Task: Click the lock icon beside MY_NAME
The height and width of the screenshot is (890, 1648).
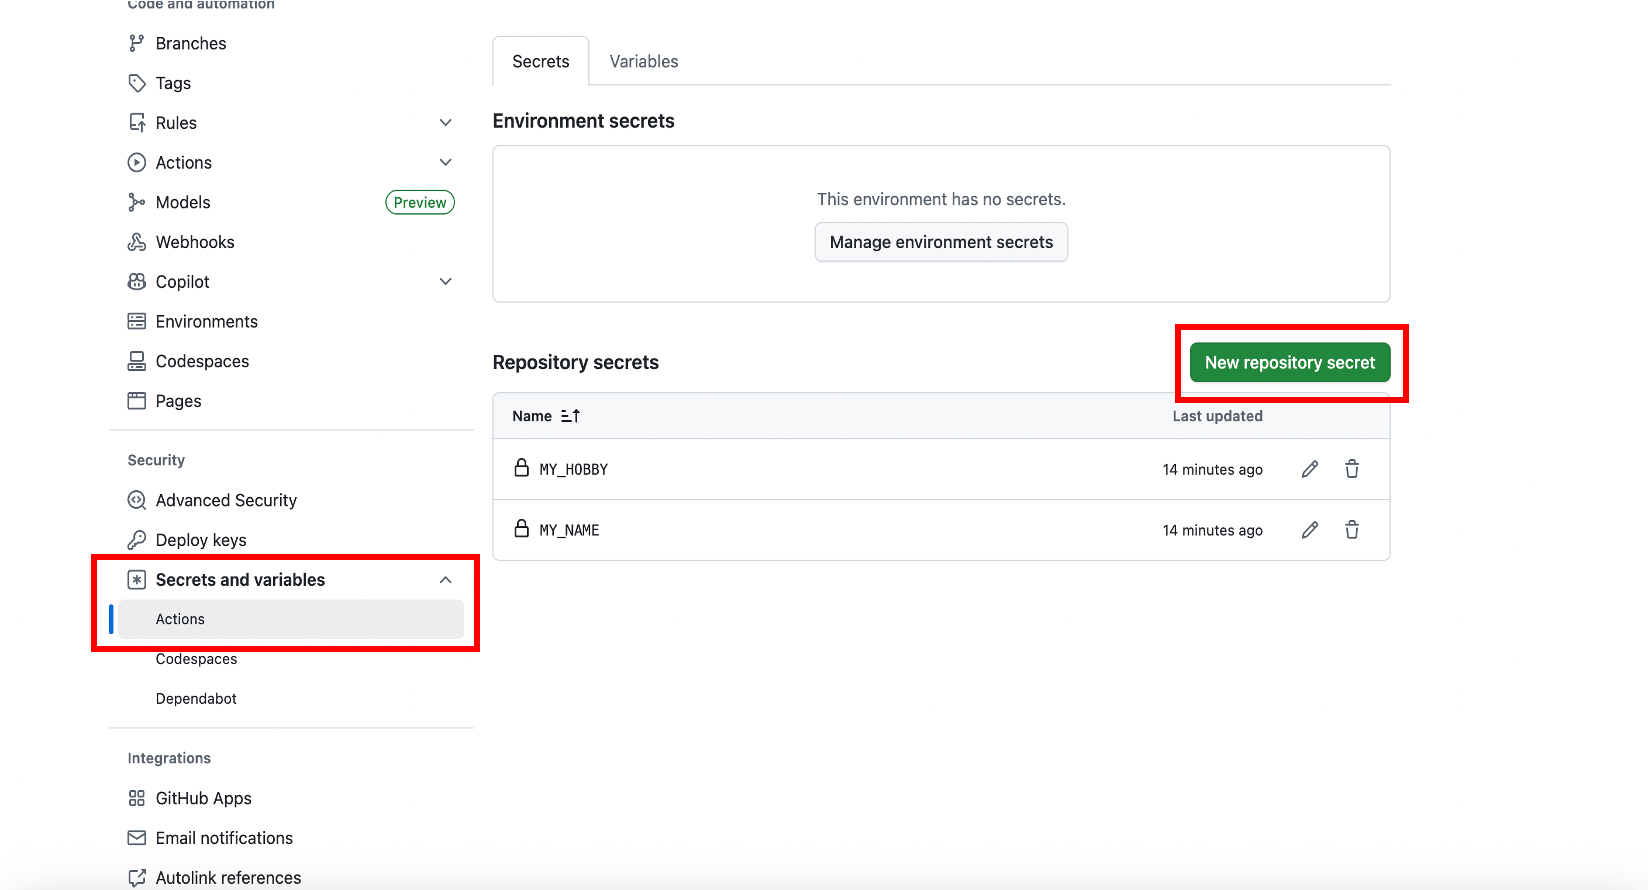Action: coord(521,529)
